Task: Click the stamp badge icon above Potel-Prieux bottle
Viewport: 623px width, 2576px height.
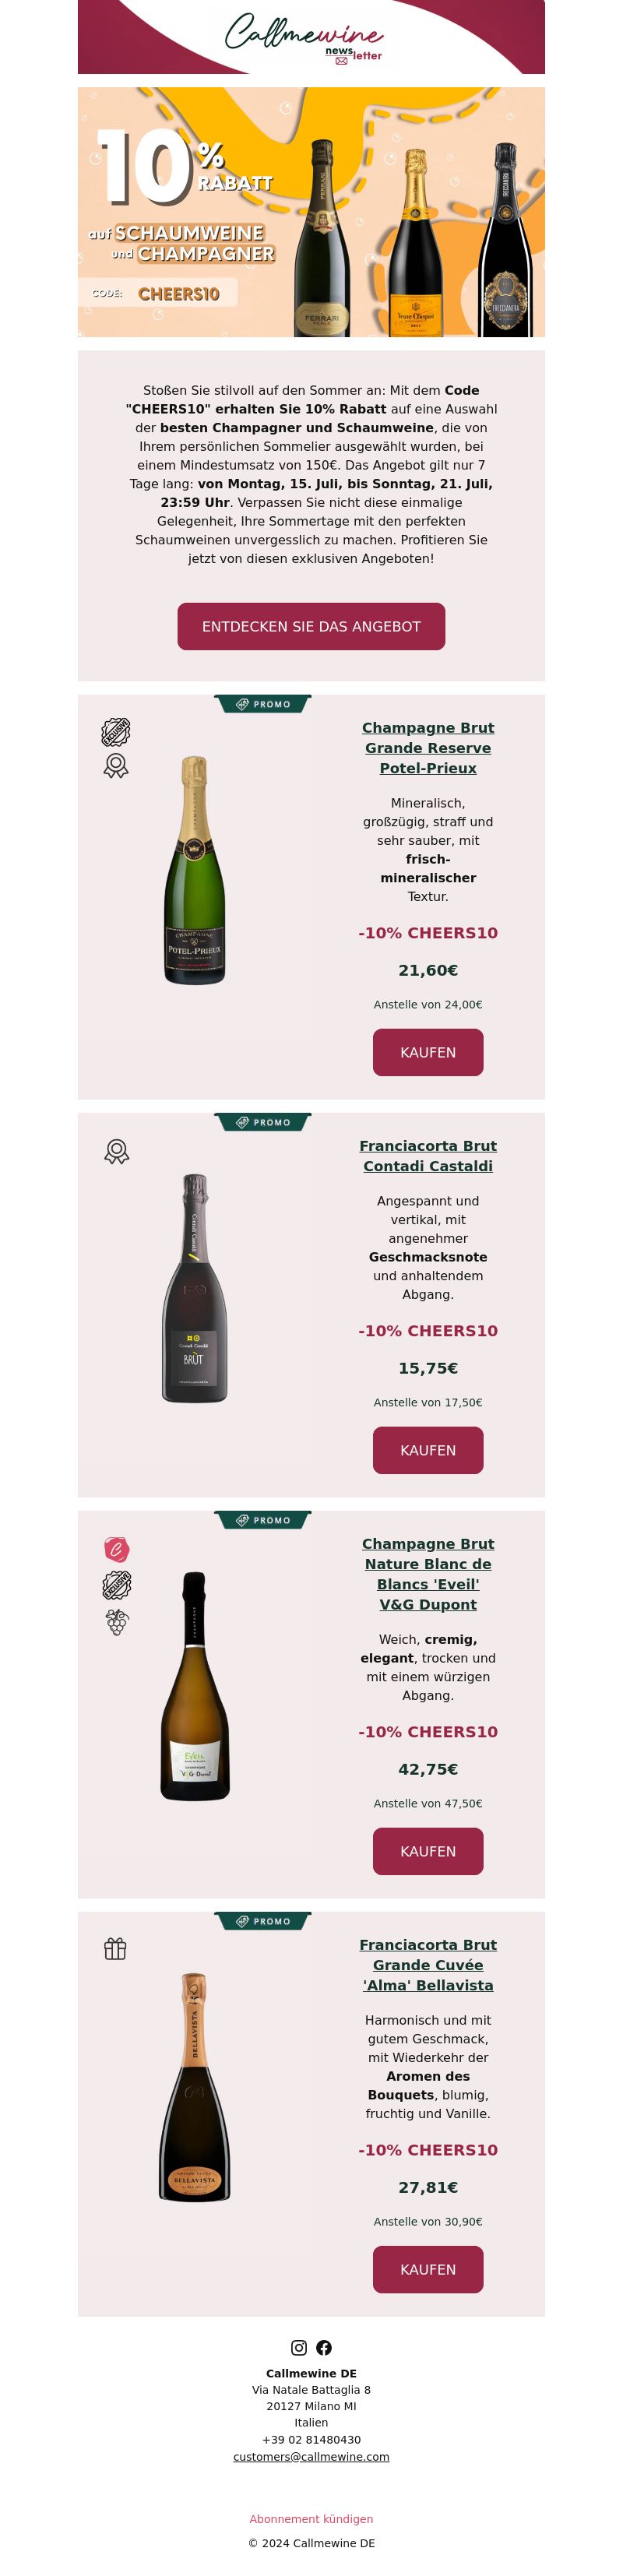Action: [x=116, y=732]
